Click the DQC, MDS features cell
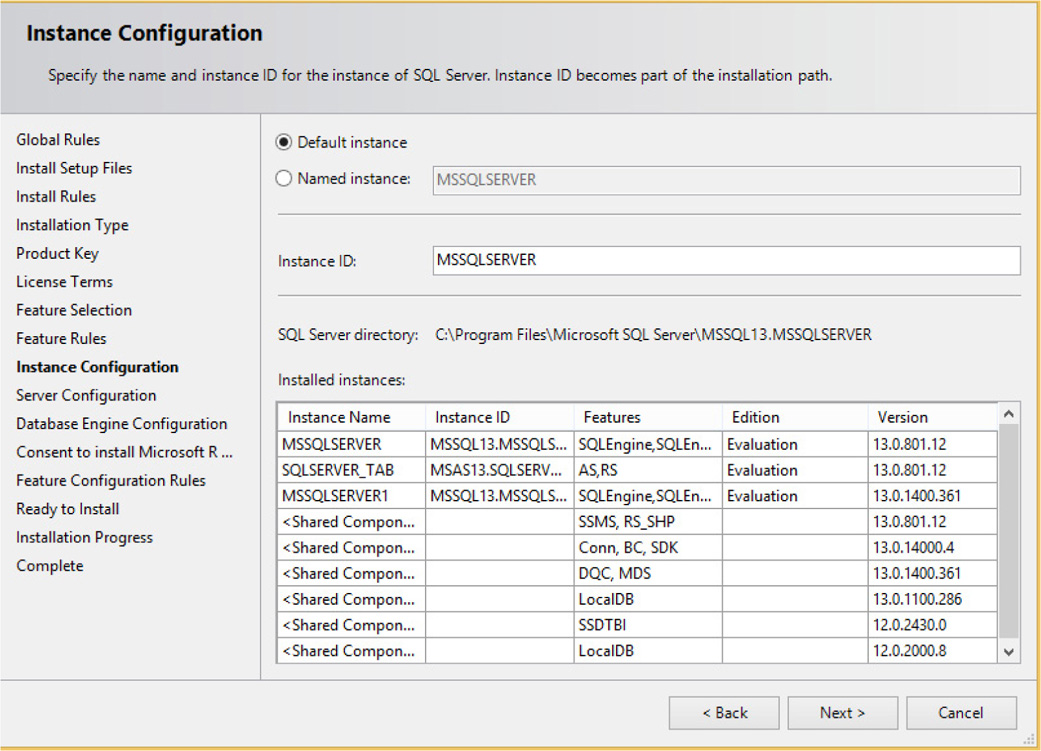1041x751 pixels. click(x=648, y=574)
